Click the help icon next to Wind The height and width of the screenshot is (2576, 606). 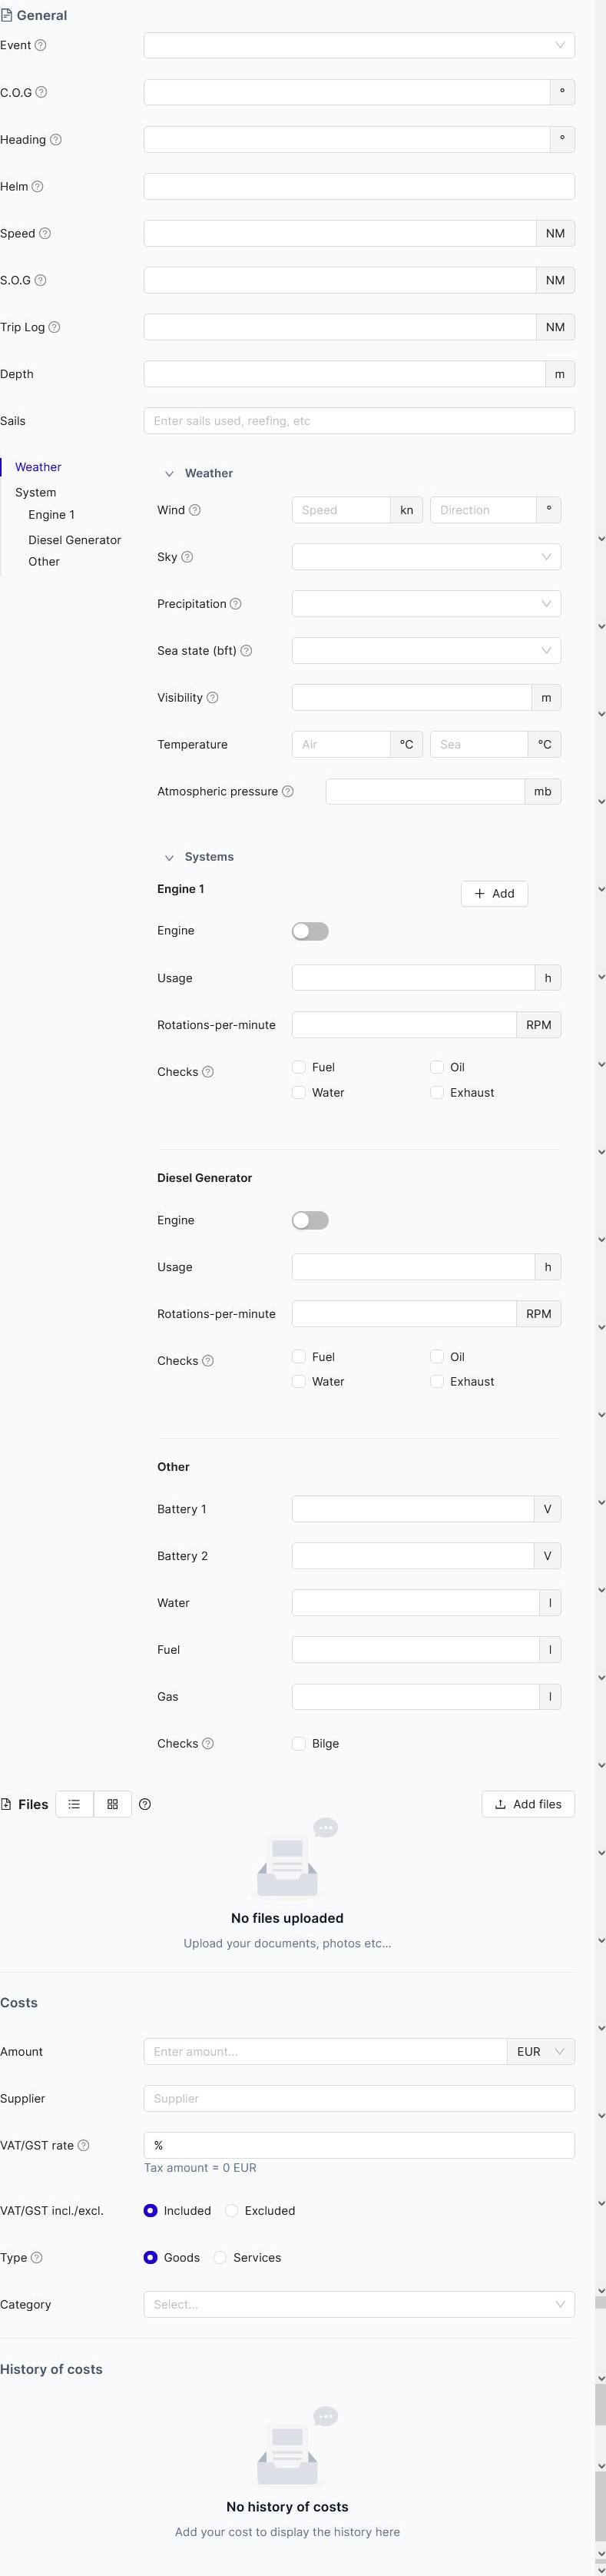(x=195, y=510)
